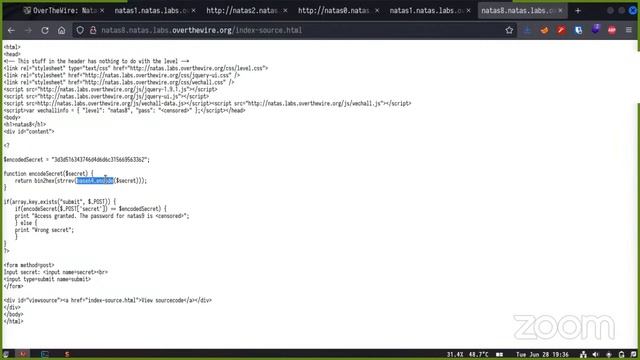Open the red highlighted taskbar application
The height and width of the screenshot is (360, 640).
23,354
